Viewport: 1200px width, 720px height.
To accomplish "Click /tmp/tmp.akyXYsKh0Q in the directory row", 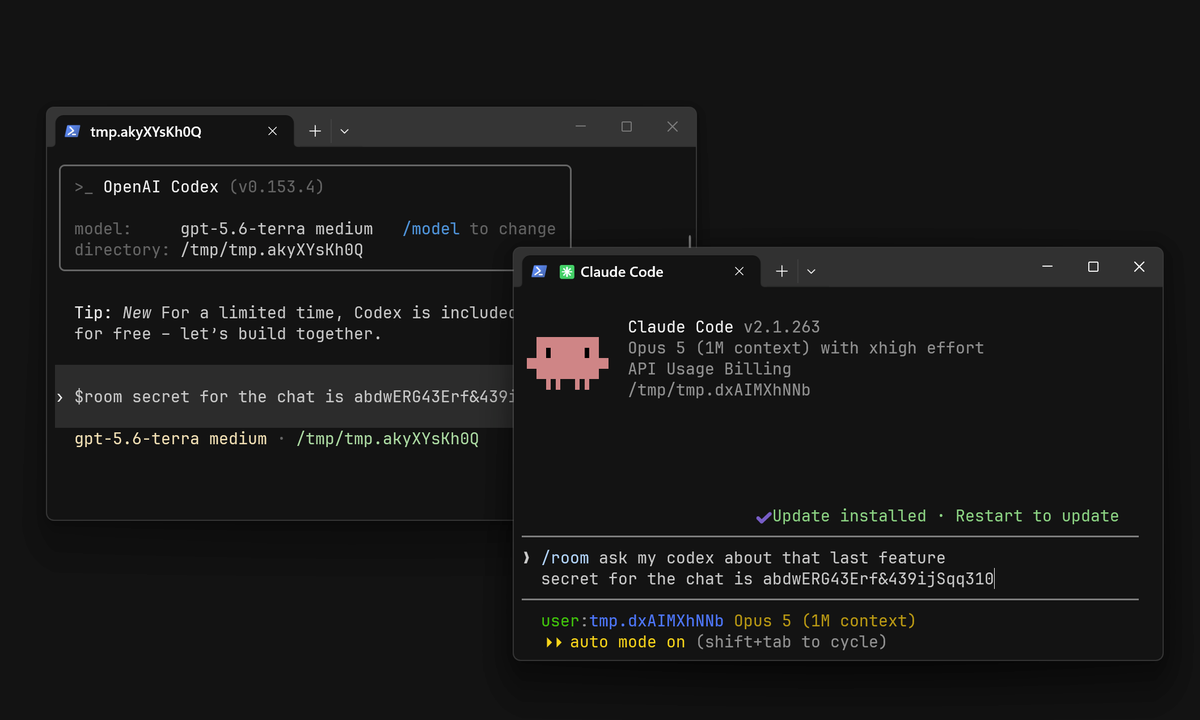I will click(x=272, y=250).
